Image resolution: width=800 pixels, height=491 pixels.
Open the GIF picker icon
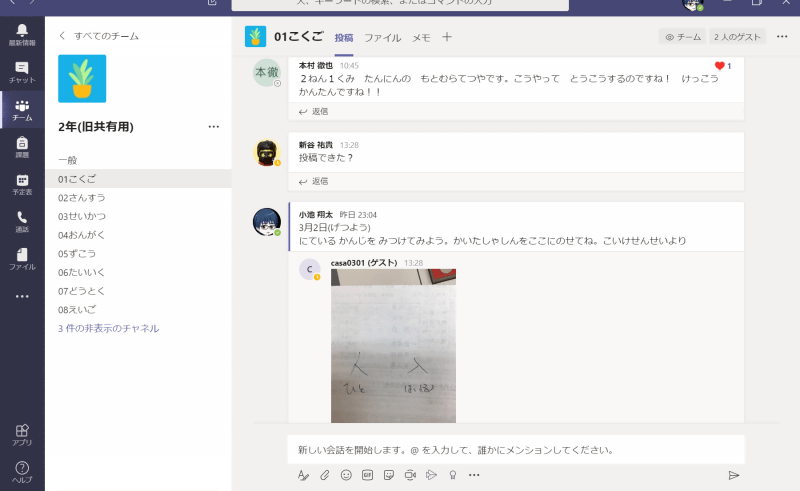(367, 475)
